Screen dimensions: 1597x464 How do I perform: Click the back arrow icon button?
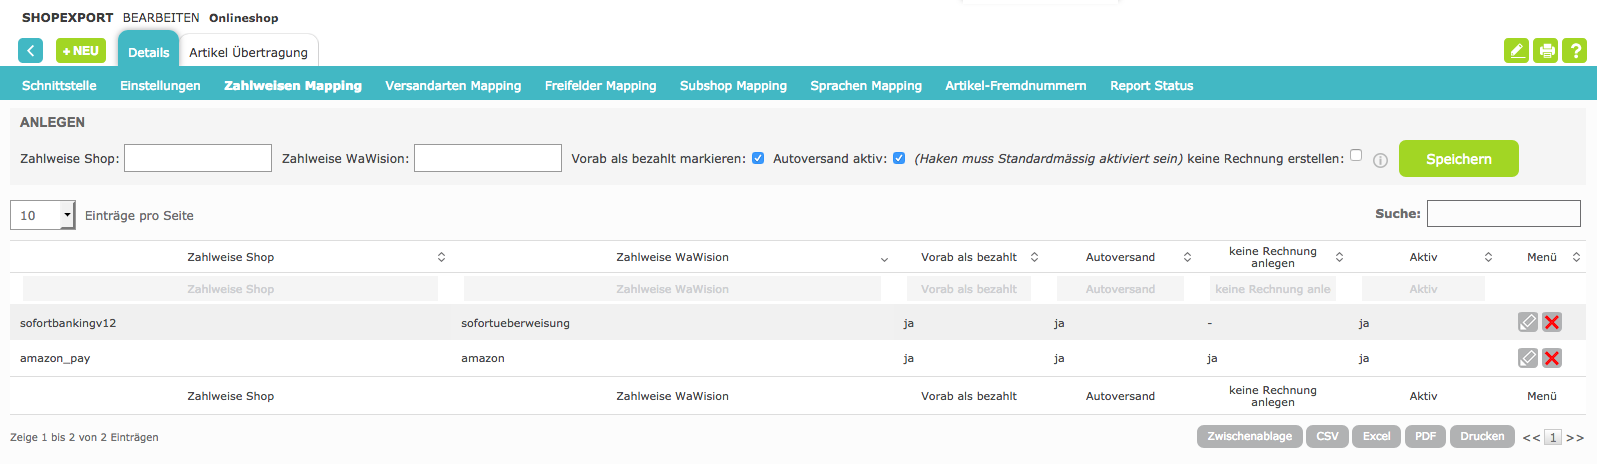pyautogui.click(x=30, y=51)
